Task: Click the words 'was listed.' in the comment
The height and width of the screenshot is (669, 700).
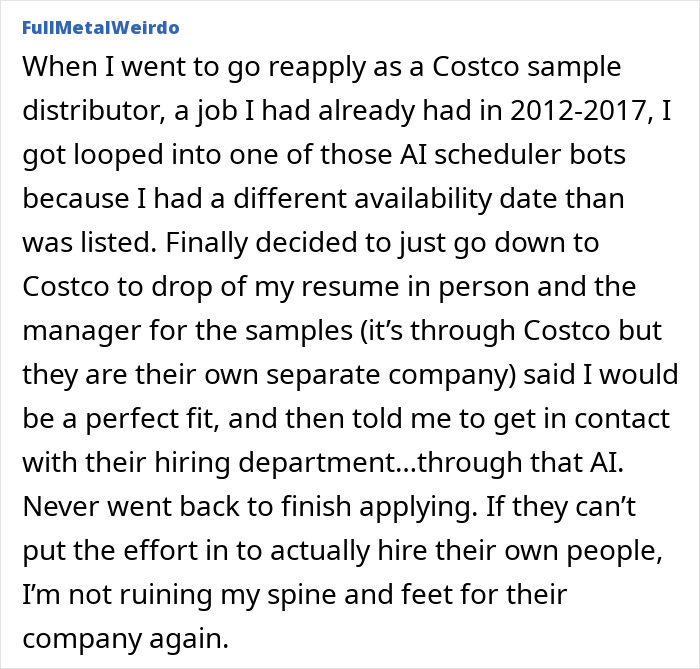Action: pyautogui.click(x=90, y=242)
